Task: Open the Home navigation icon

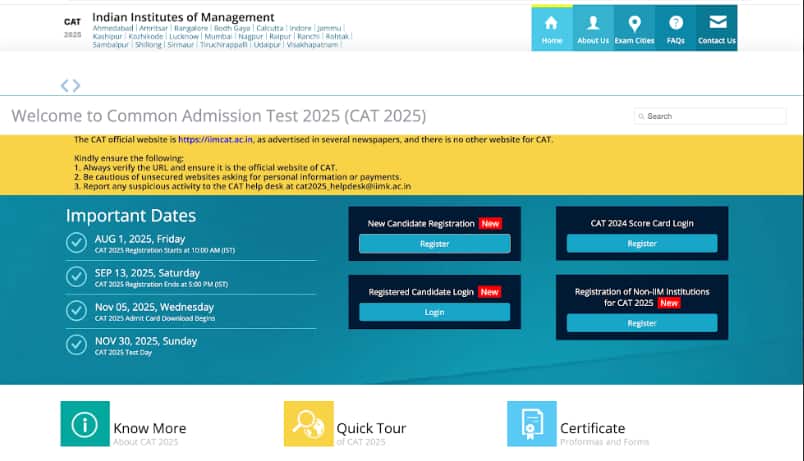Action: click(552, 28)
